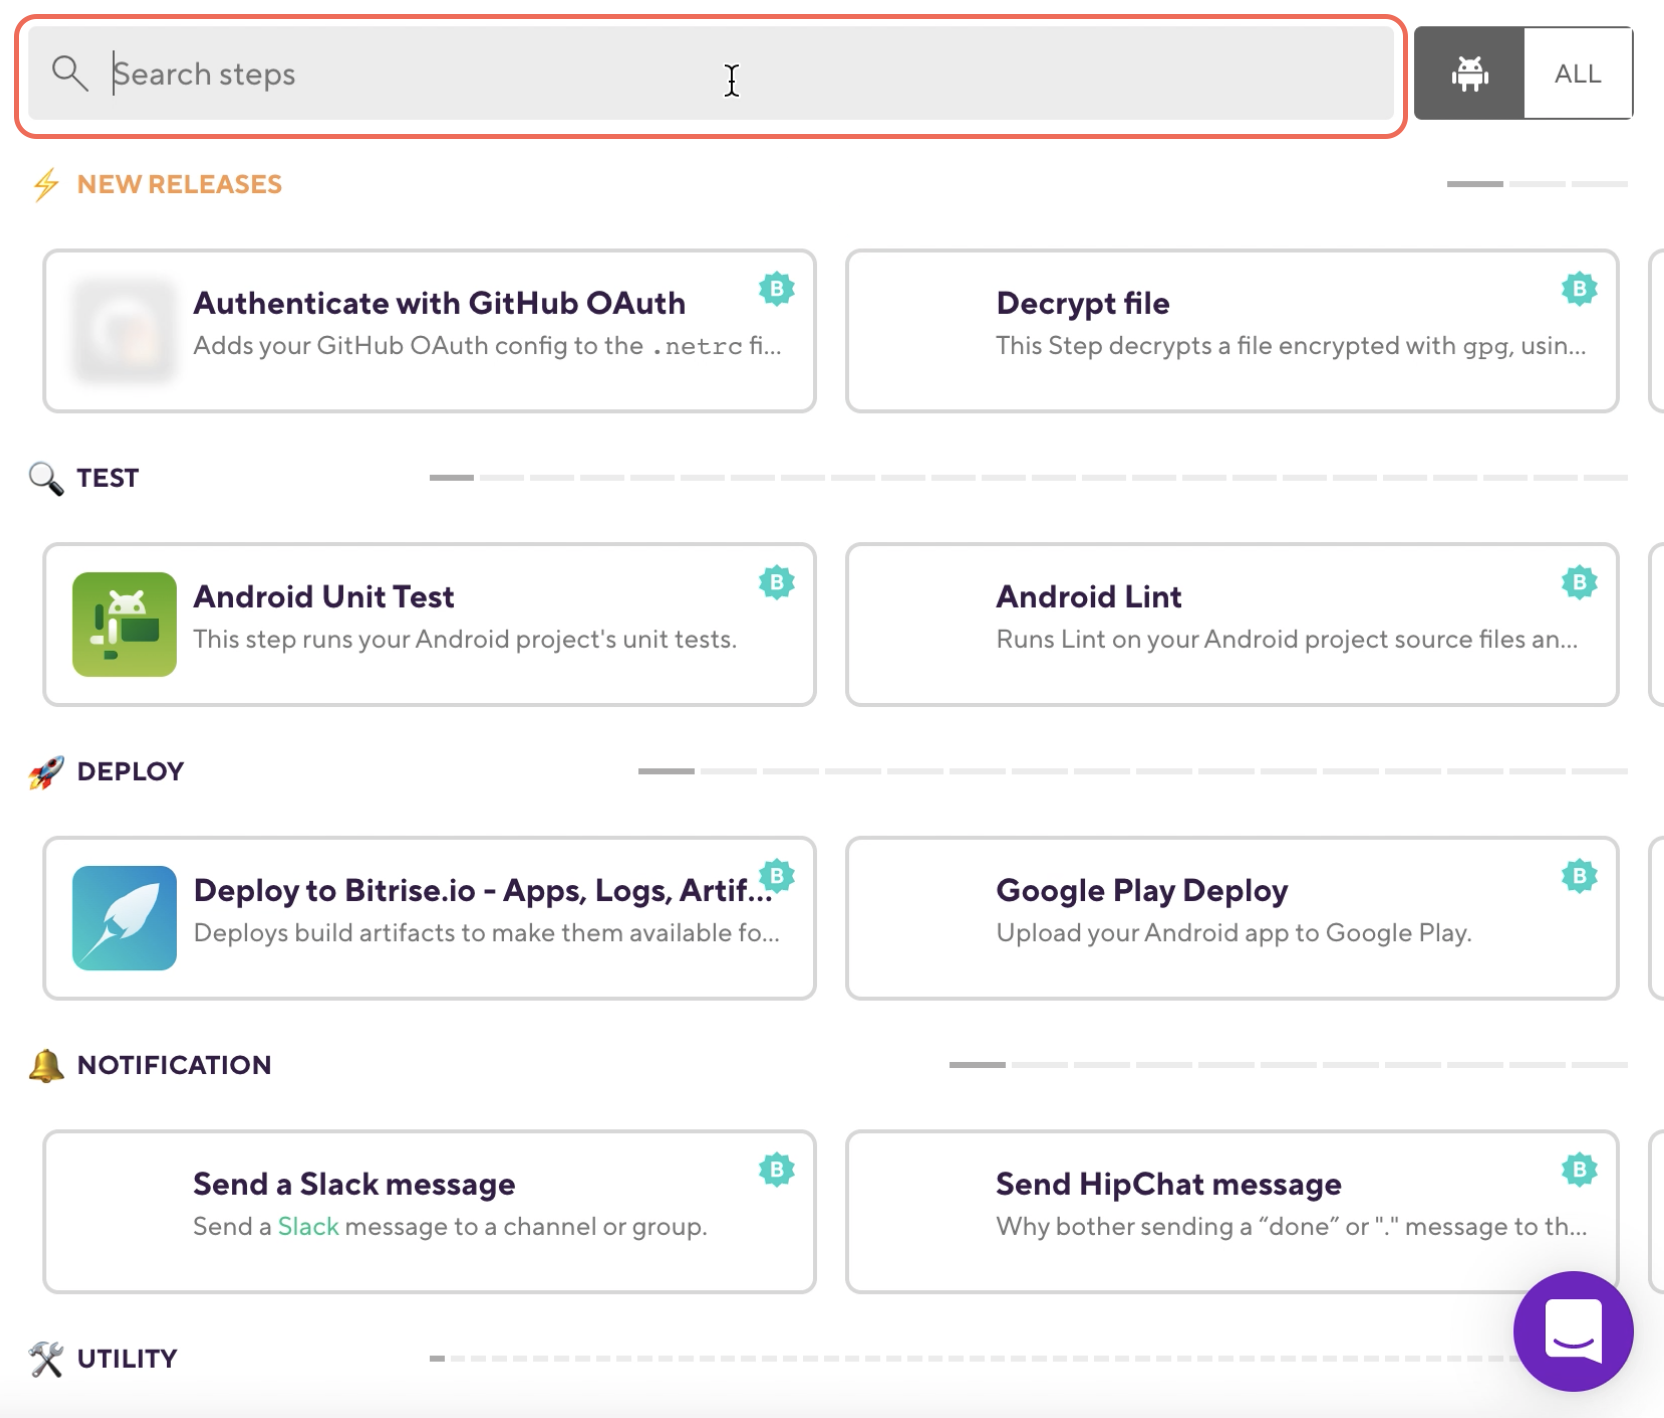This screenshot has height=1418, width=1664.
Task: Open the Intercom chat bubble
Action: point(1573,1331)
